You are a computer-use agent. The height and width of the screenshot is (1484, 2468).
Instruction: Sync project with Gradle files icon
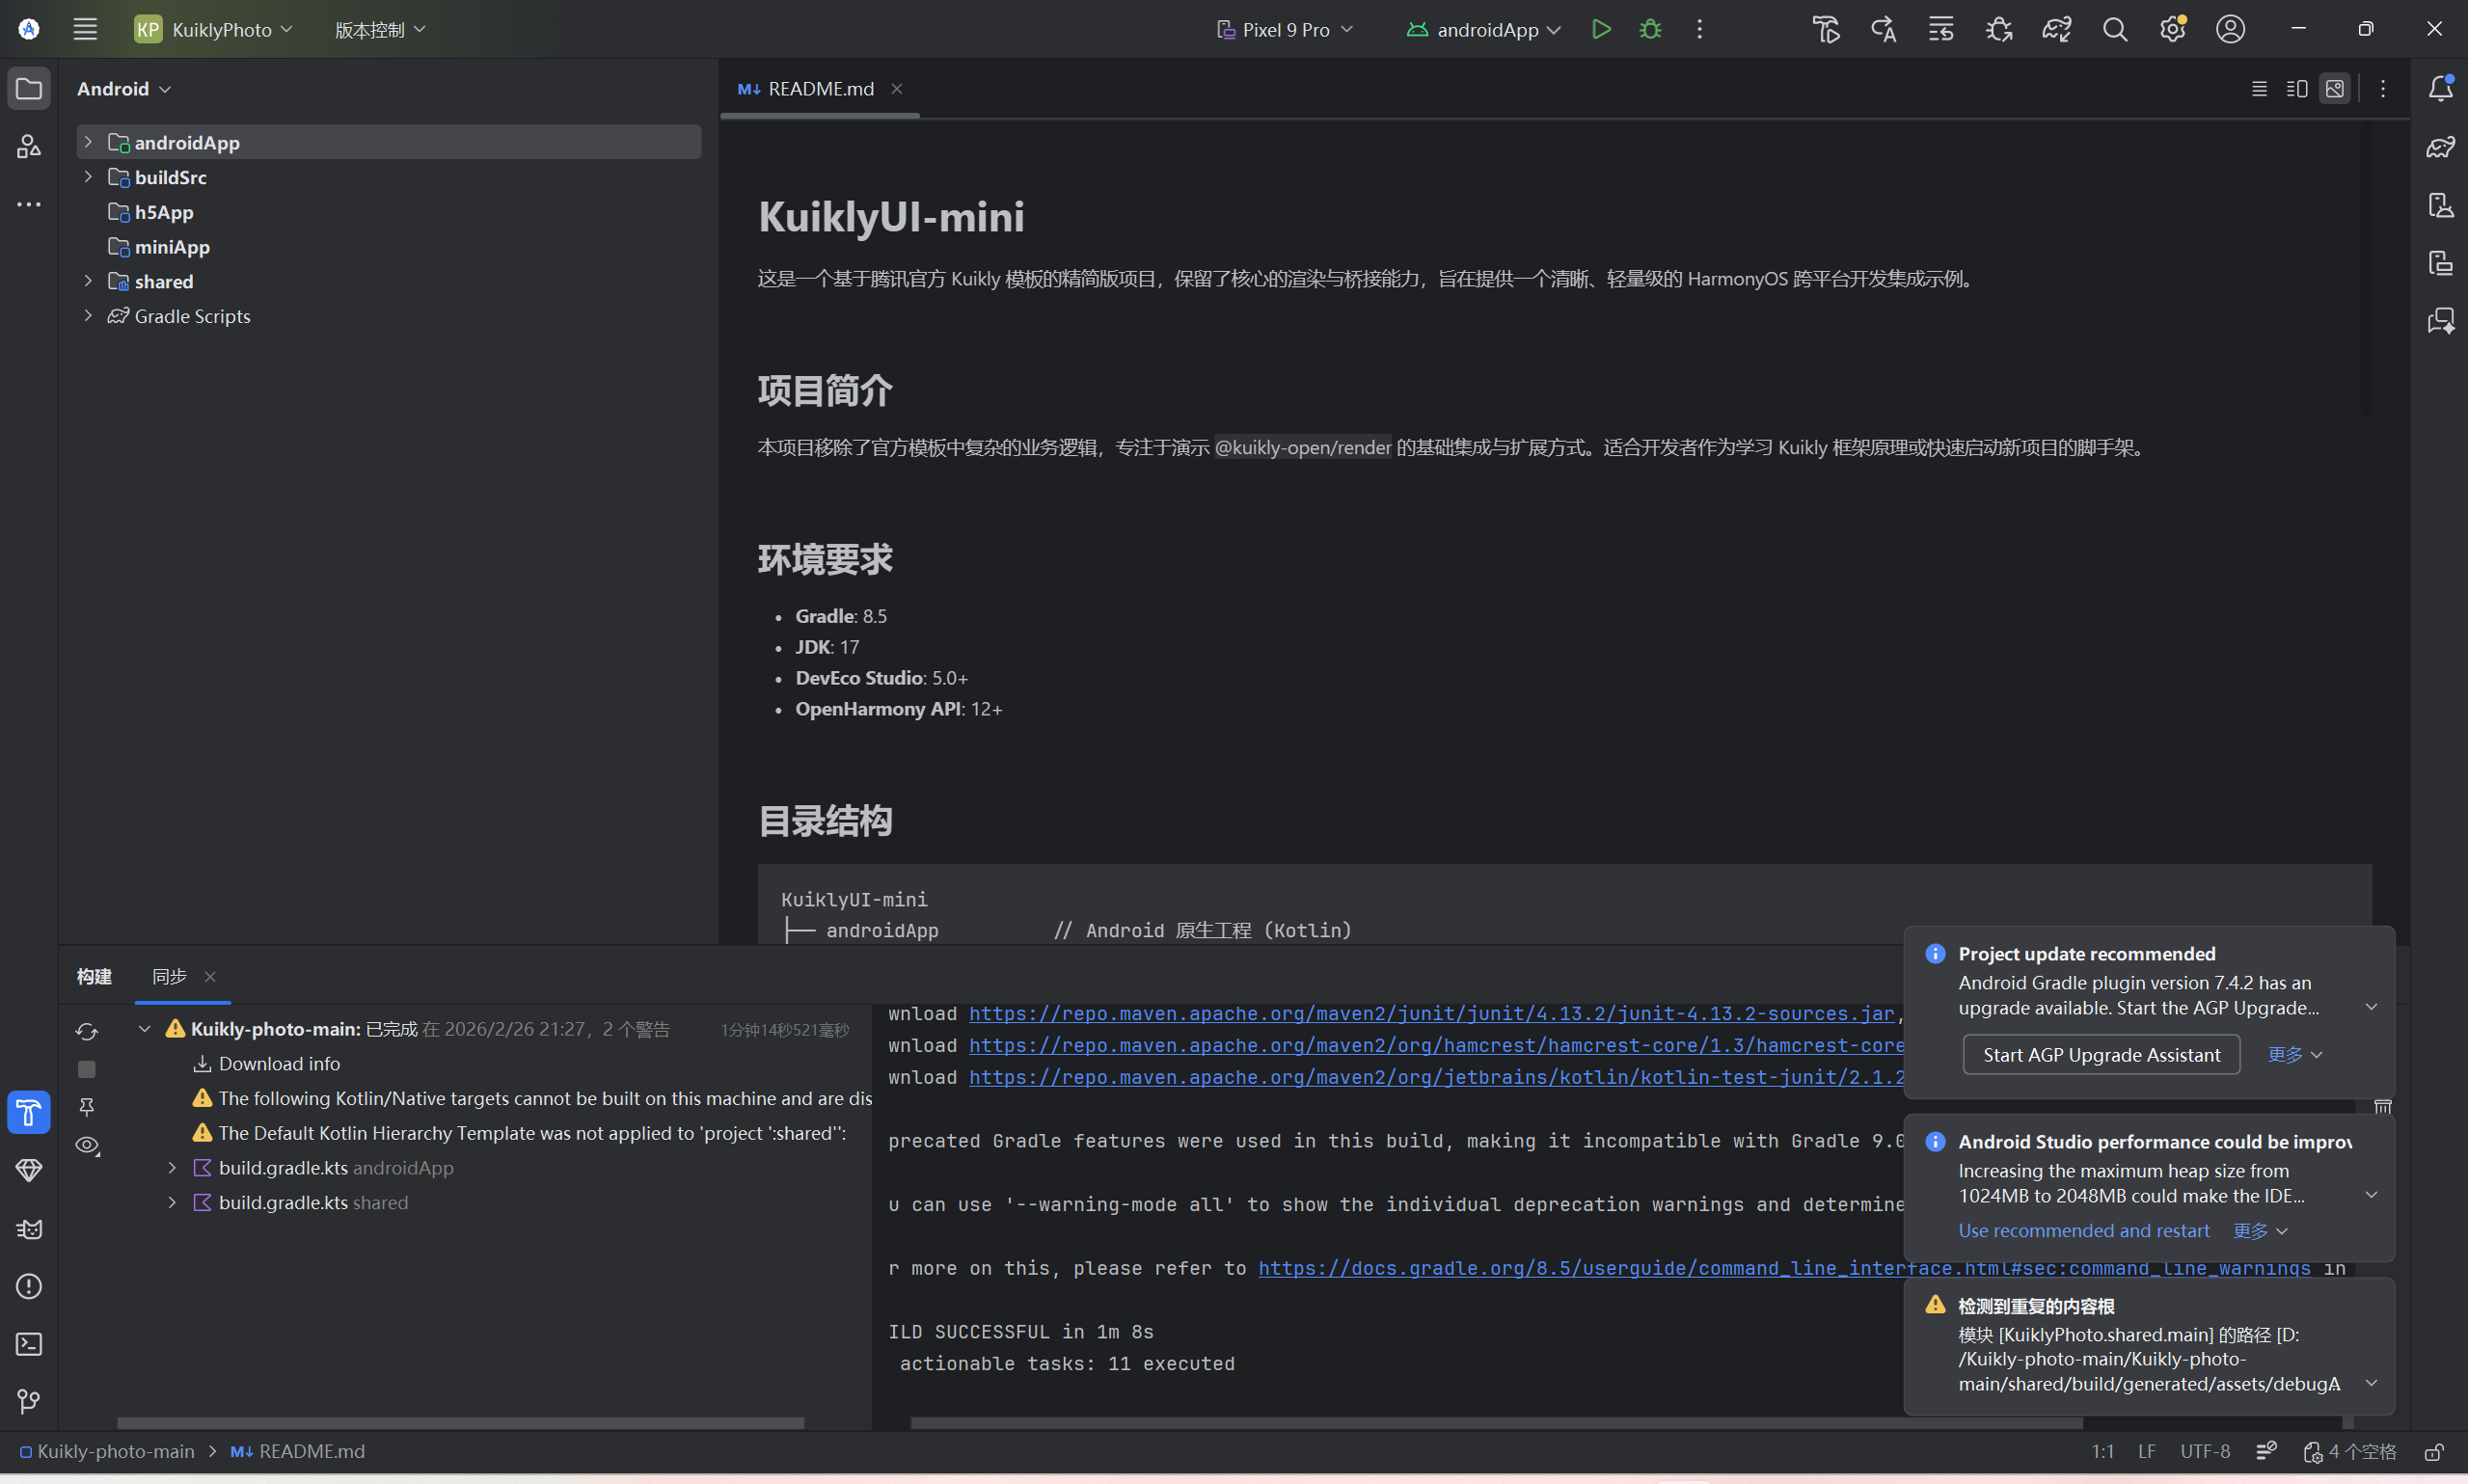point(2056,29)
